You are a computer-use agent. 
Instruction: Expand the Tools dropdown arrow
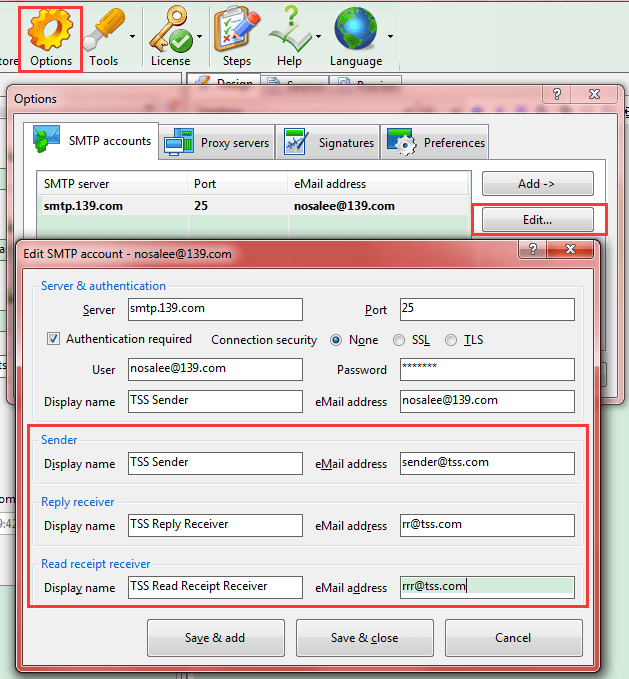point(132,36)
